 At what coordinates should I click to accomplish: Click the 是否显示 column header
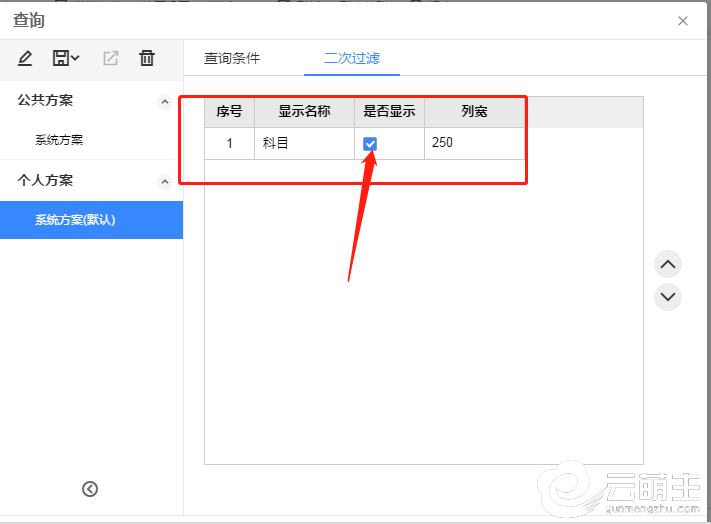[389, 112]
